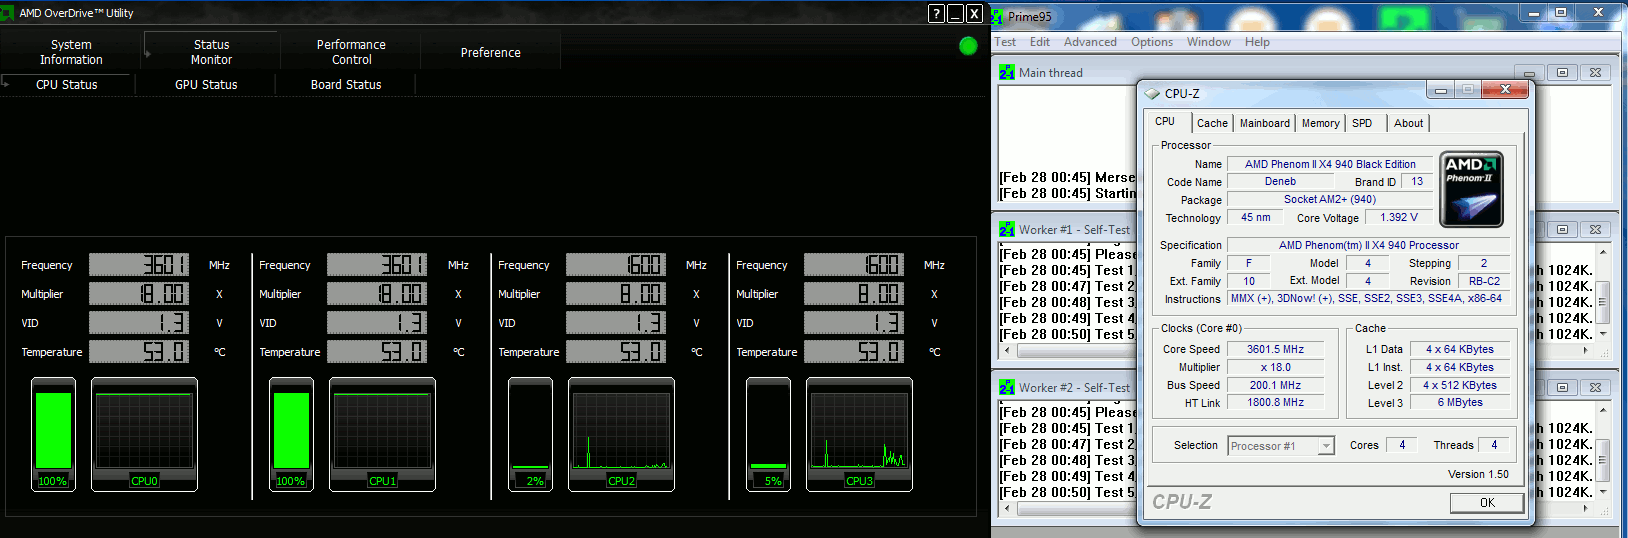Click the Worker #2 window vertical scrollbar thumb
This screenshot has height=538, width=1628.
pos(1603,459)
